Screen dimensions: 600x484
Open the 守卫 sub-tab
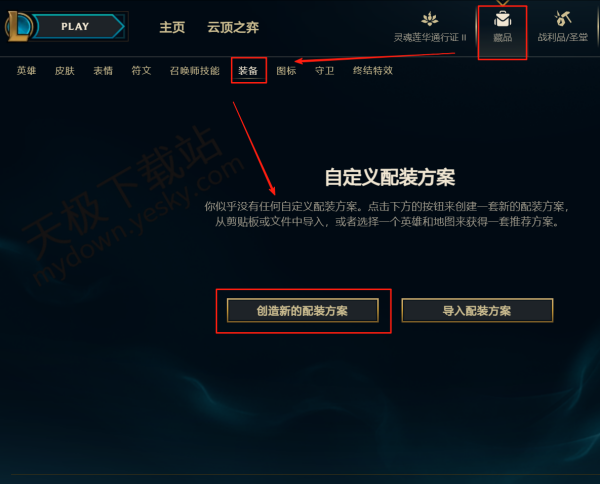[x=324, y=71]
